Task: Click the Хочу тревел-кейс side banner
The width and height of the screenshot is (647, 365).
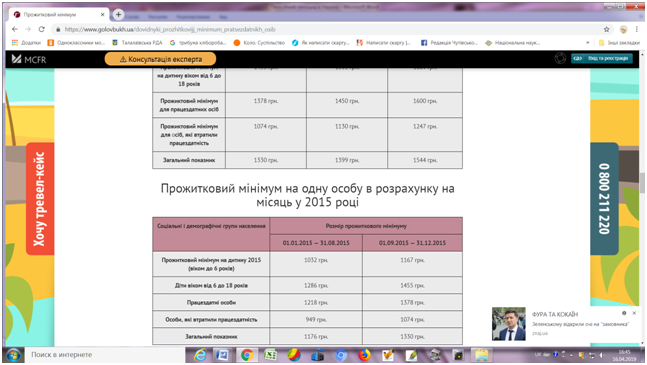Action: click(x=40, y=199)
